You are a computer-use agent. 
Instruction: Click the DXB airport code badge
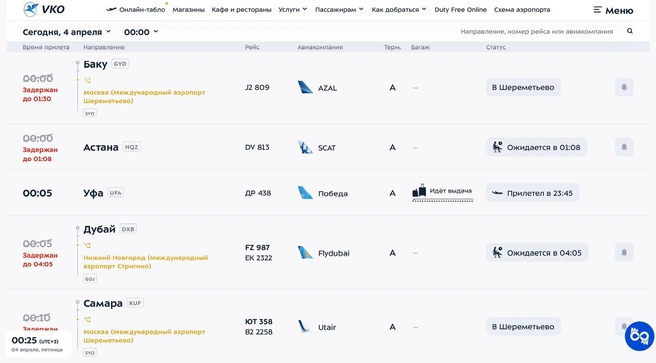128,229
